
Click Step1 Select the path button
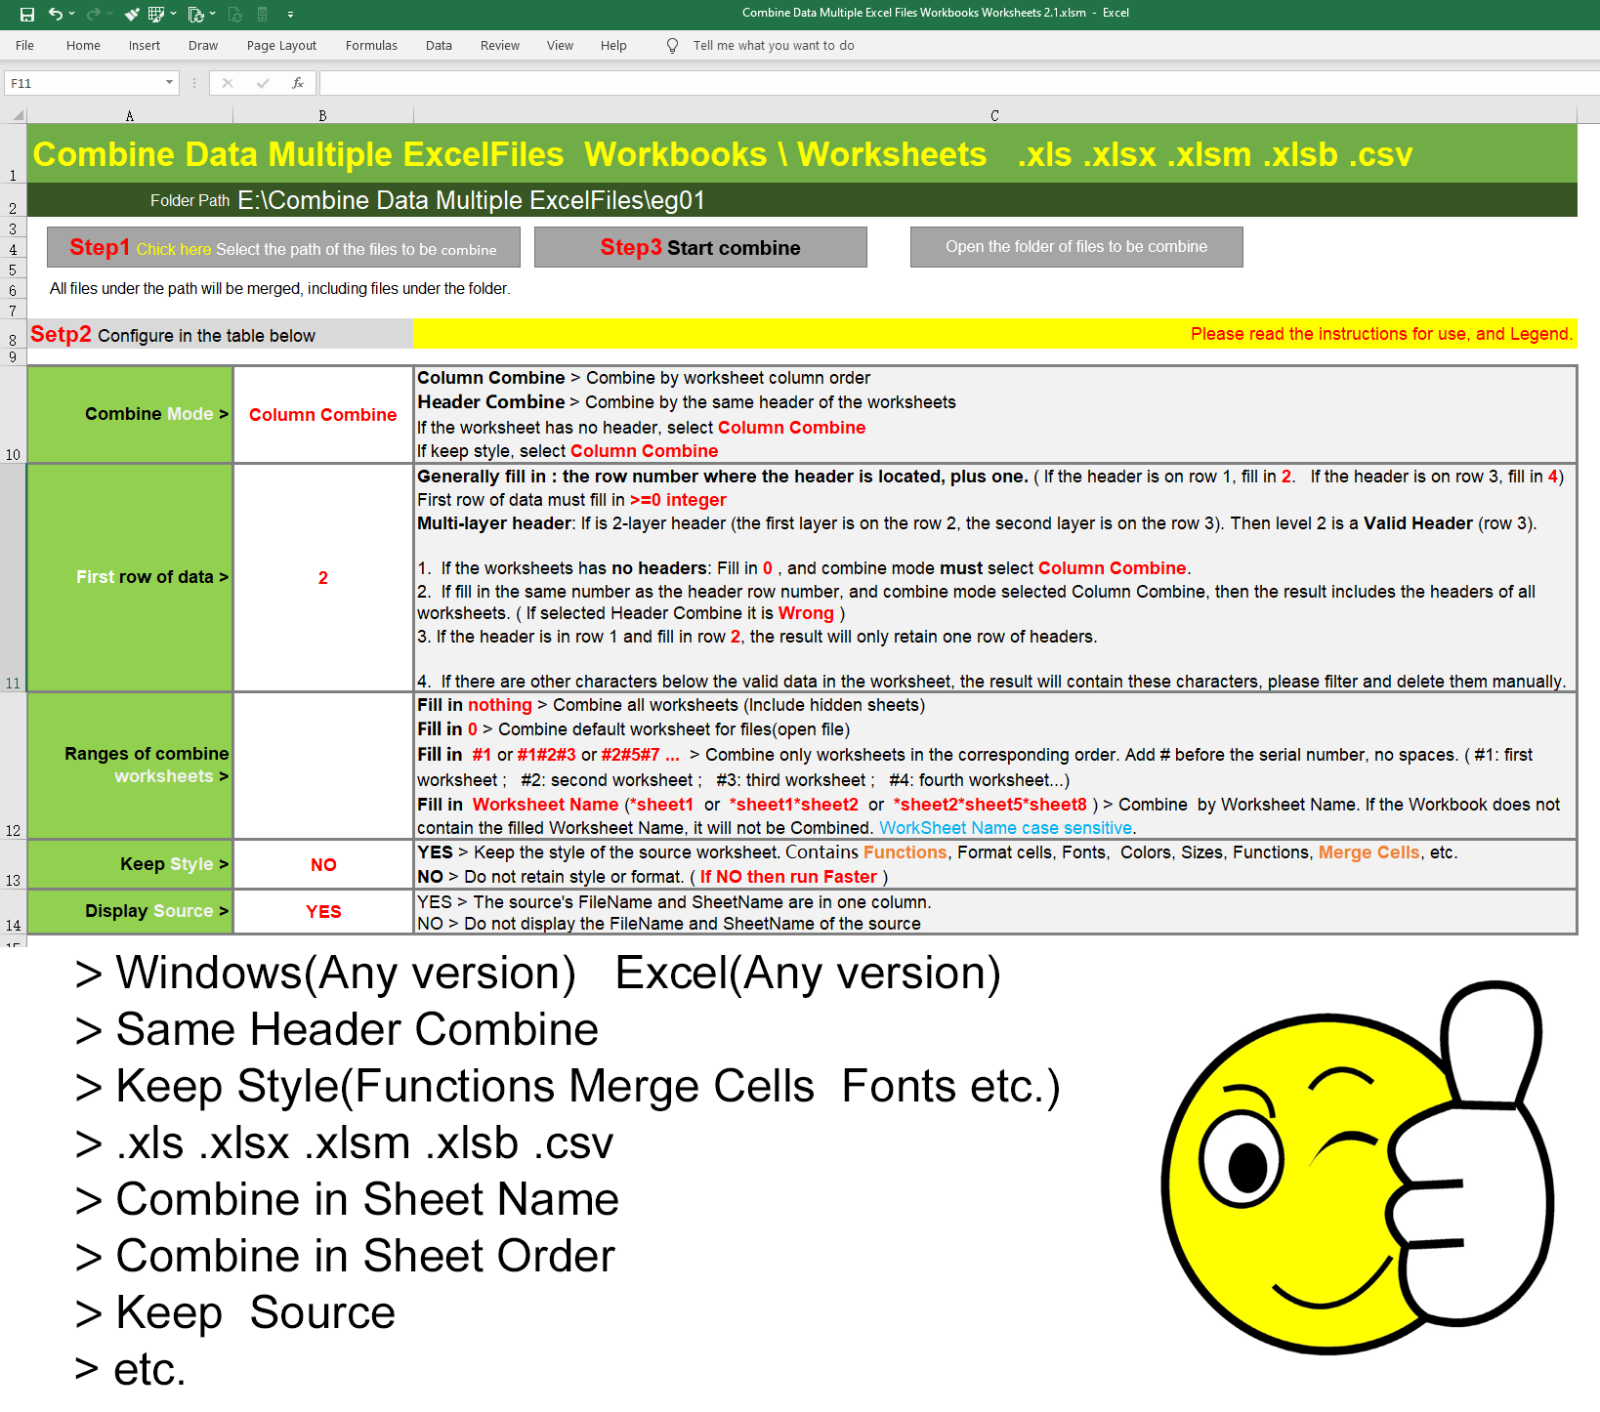pos(283,248)
